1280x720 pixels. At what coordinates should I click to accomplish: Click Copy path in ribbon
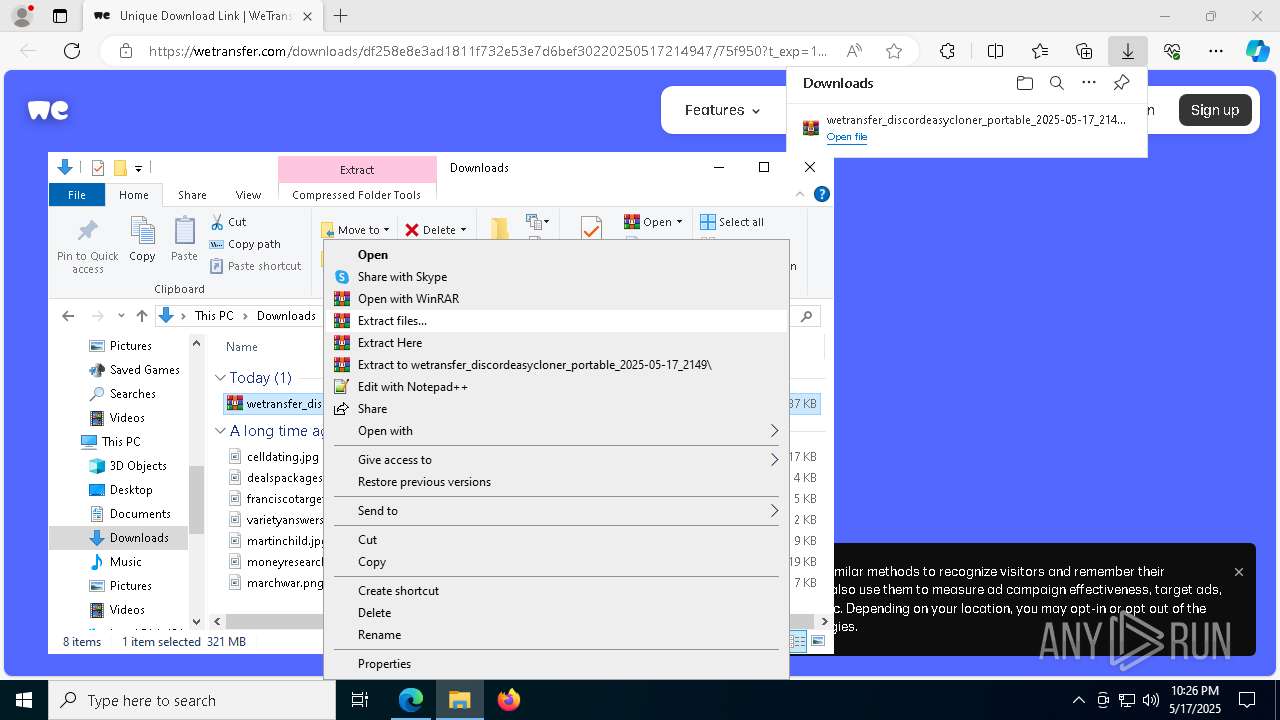[245, 244]
